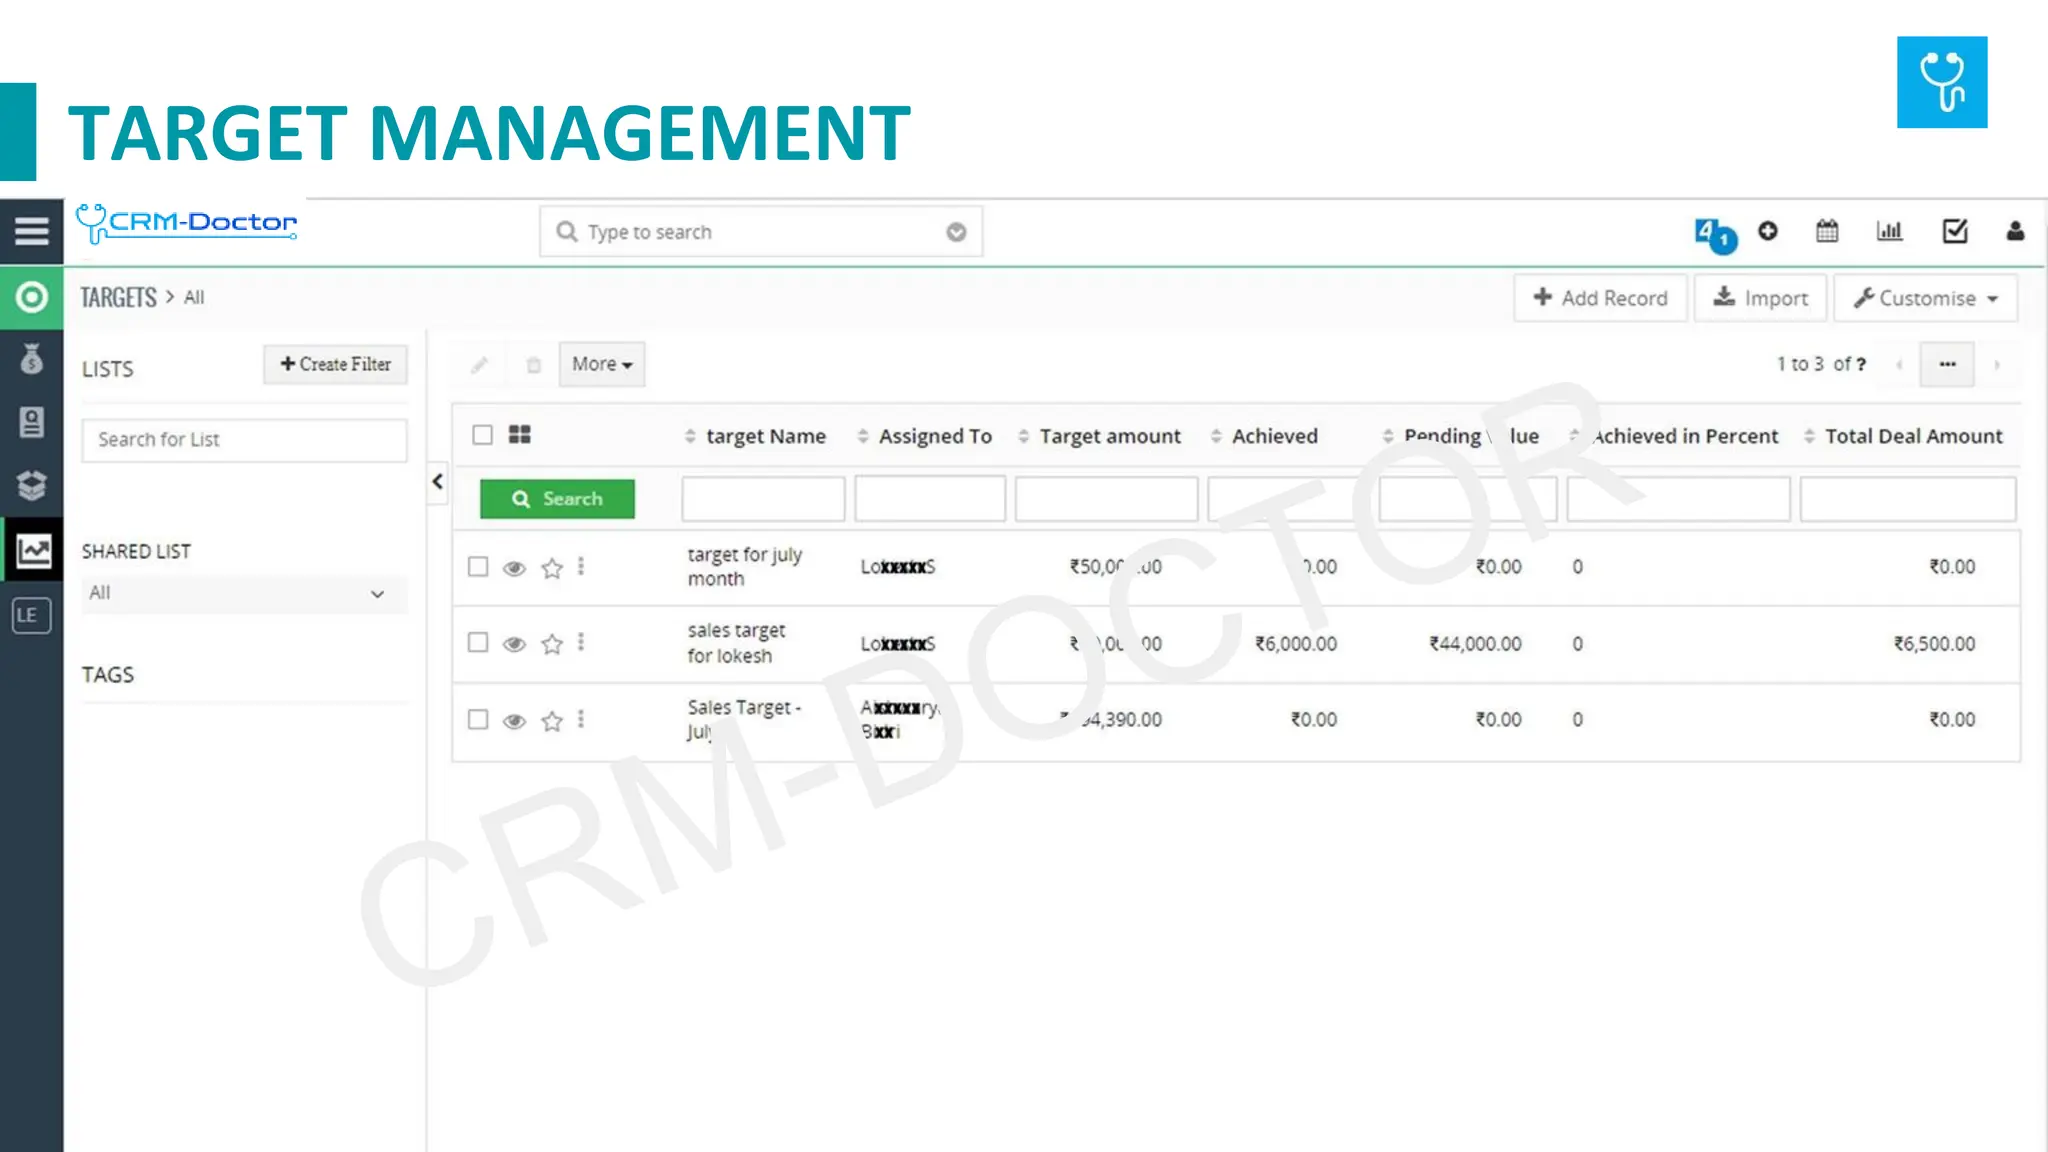The width and height of the screenshot is (2048, 1152).
Task: Star the 'target for july month' record
Action: [552, 568]
